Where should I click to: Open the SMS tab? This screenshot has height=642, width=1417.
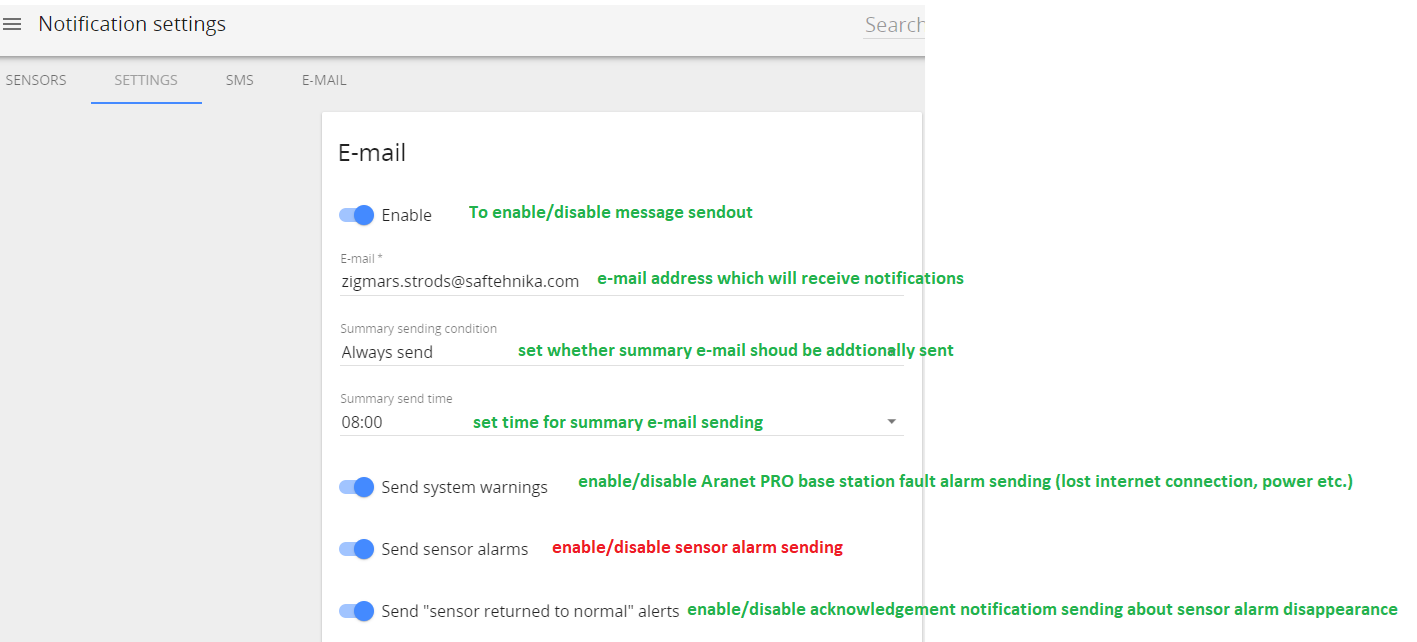(240, 80)
